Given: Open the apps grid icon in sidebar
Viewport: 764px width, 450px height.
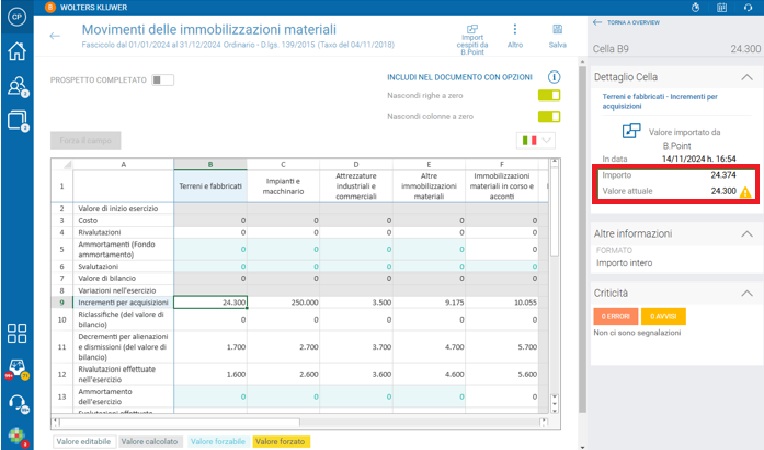Looking at the screenshot, I should [17, 334].
